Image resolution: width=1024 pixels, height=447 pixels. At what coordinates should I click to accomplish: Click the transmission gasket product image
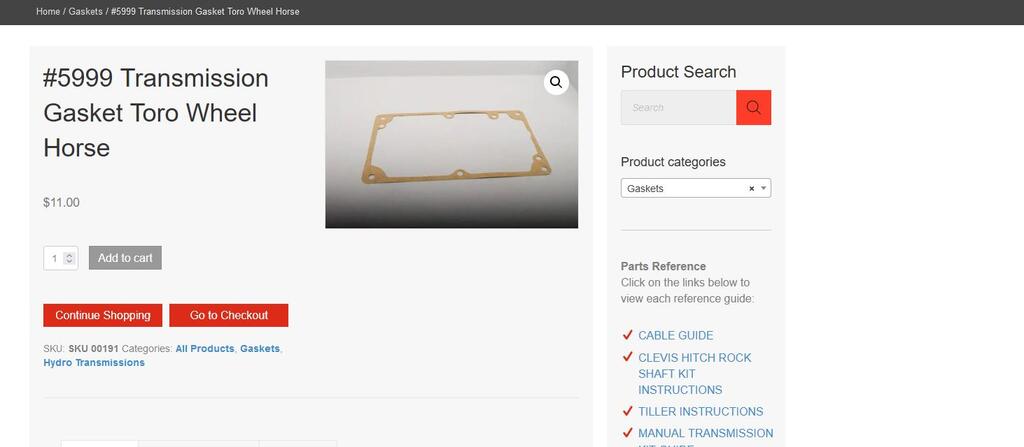pyautogui.click(x=451, y=144)
